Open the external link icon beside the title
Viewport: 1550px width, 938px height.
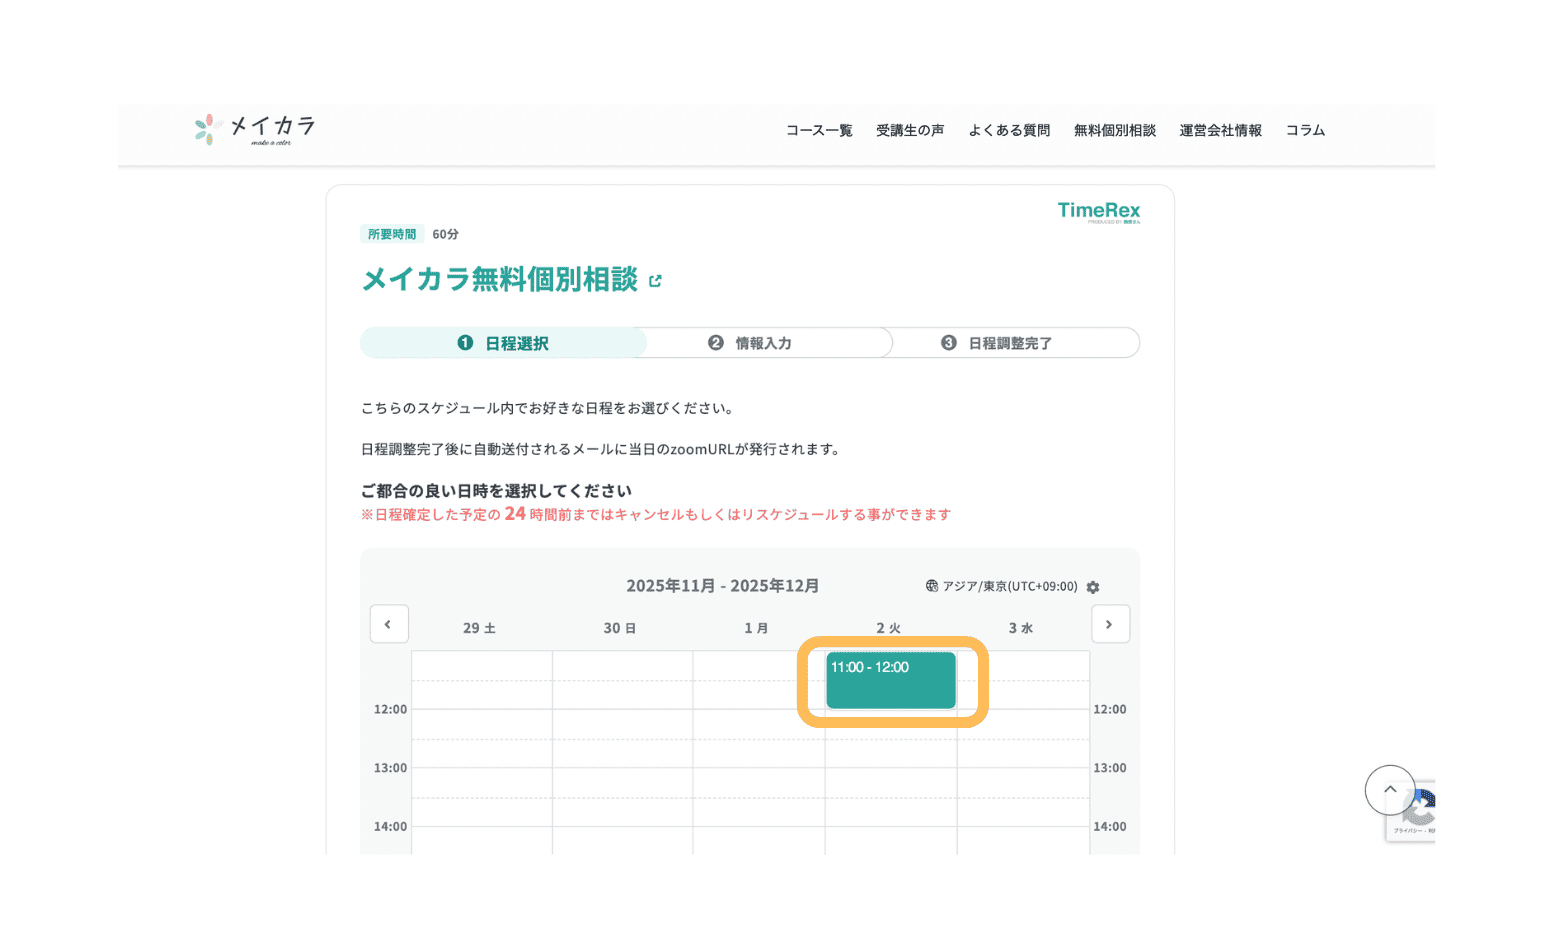[x=655, y=281]
